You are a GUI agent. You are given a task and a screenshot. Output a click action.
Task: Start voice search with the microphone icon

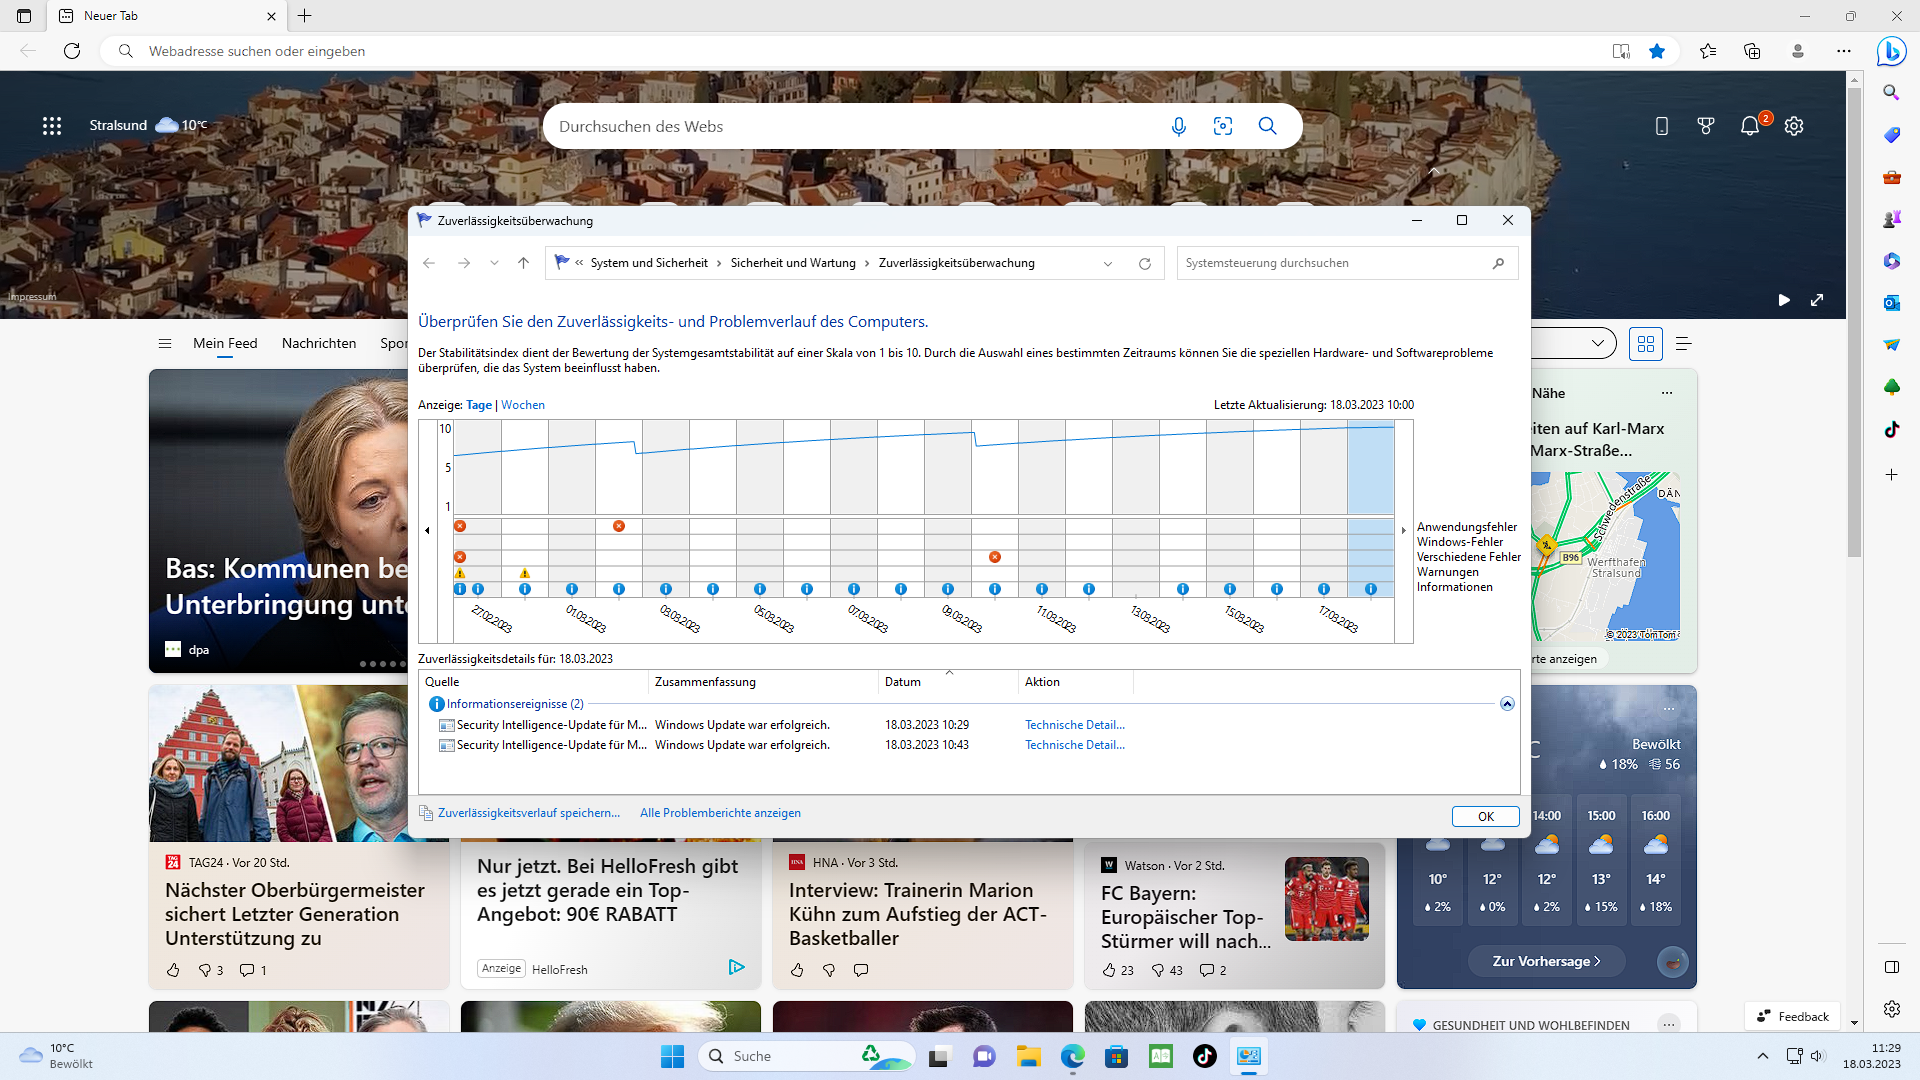[1179, 126]
